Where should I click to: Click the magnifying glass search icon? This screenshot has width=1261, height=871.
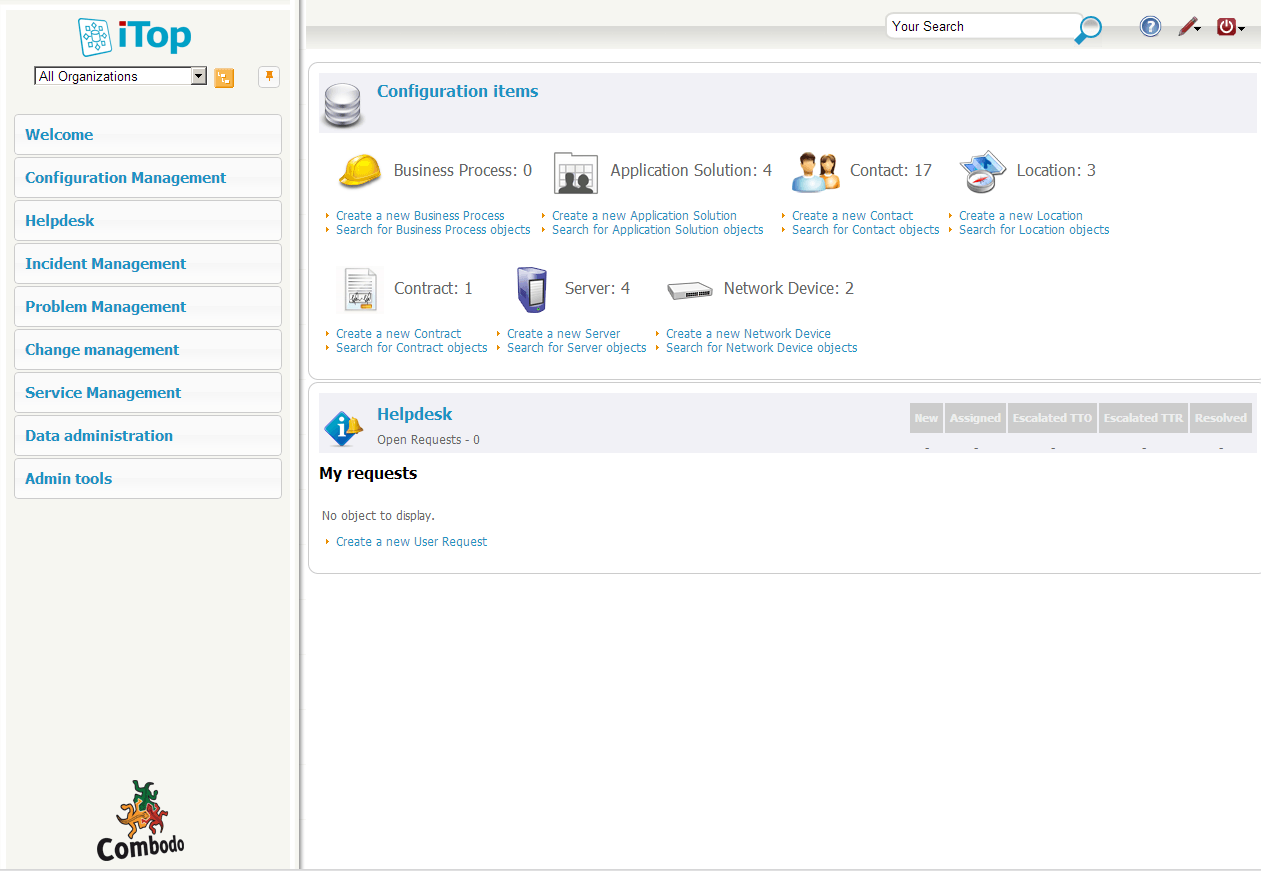click(1087, 30)
